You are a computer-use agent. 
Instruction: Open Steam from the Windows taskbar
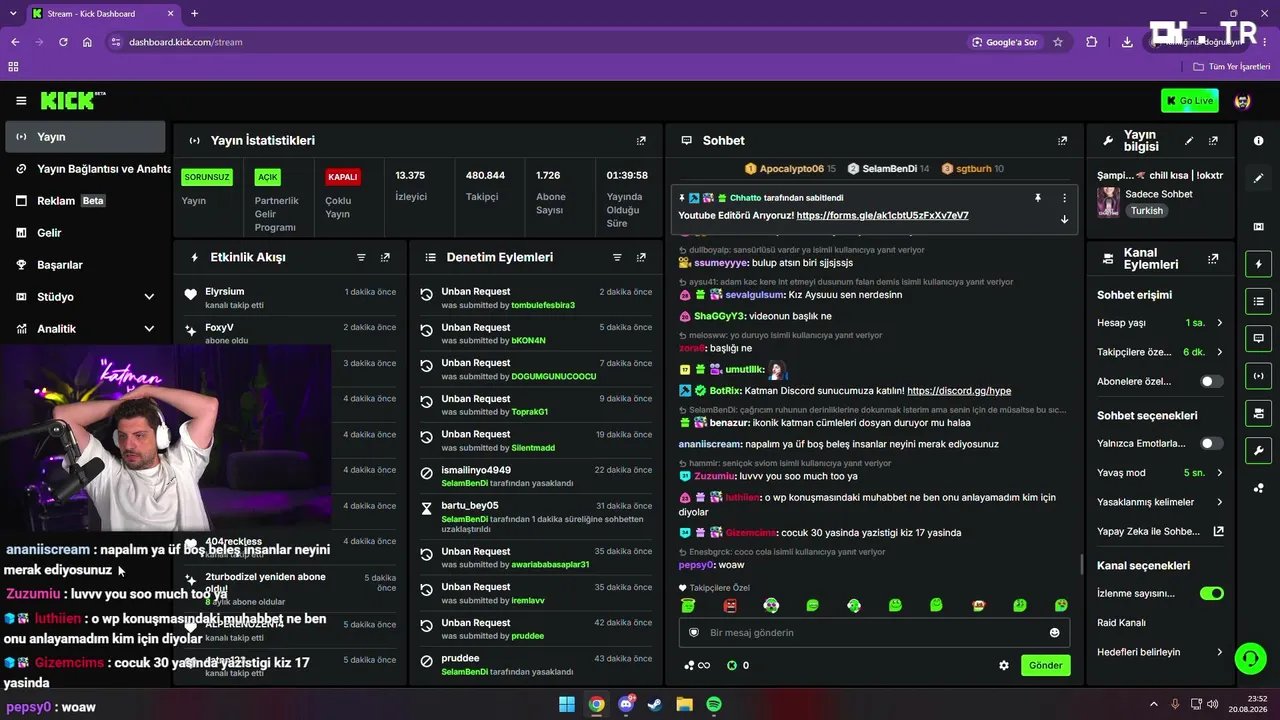[655, 704]
